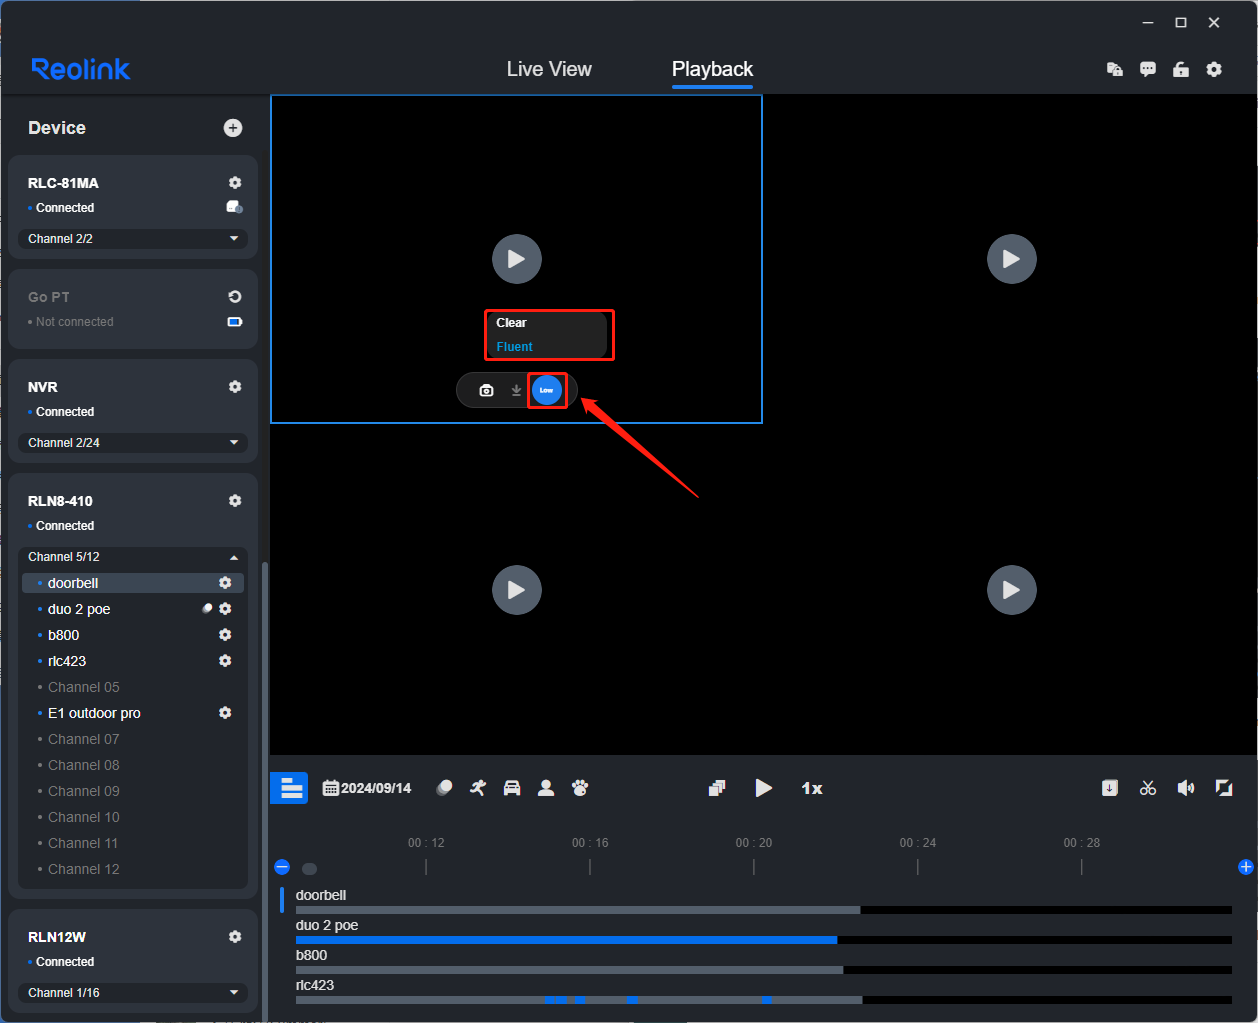This screenshot has width=1258, height=1023.
Task: Toggle the Low stream quality button
Action: click(x=547, y=390)
